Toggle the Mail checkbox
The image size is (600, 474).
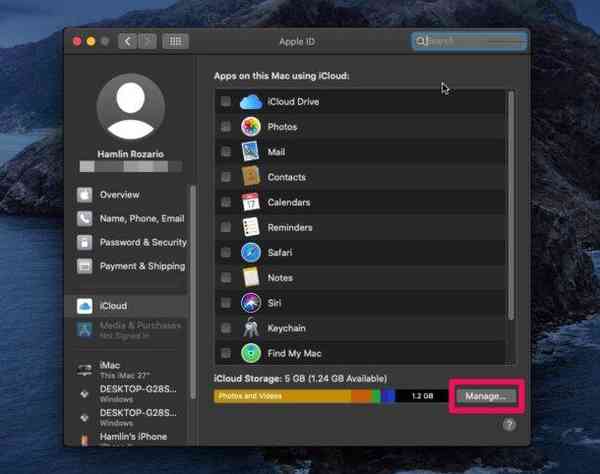(x=226, y=152)
